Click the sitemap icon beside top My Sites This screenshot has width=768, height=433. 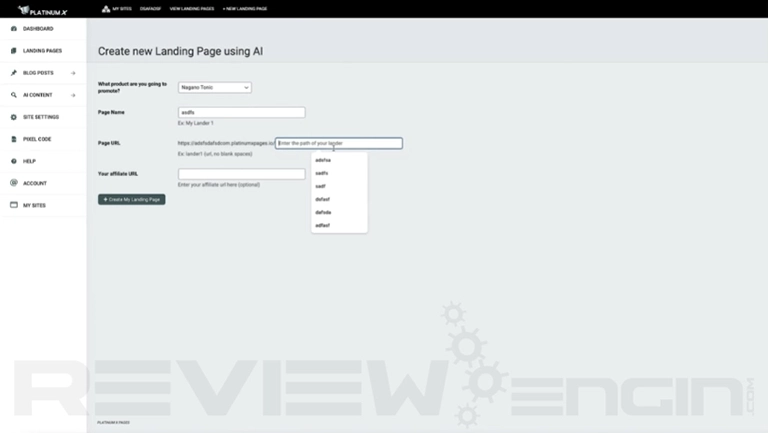[106, 8]
